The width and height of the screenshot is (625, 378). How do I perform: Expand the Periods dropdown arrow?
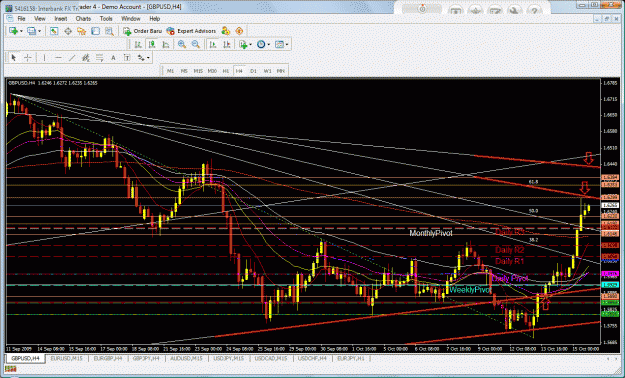point(269,45)
